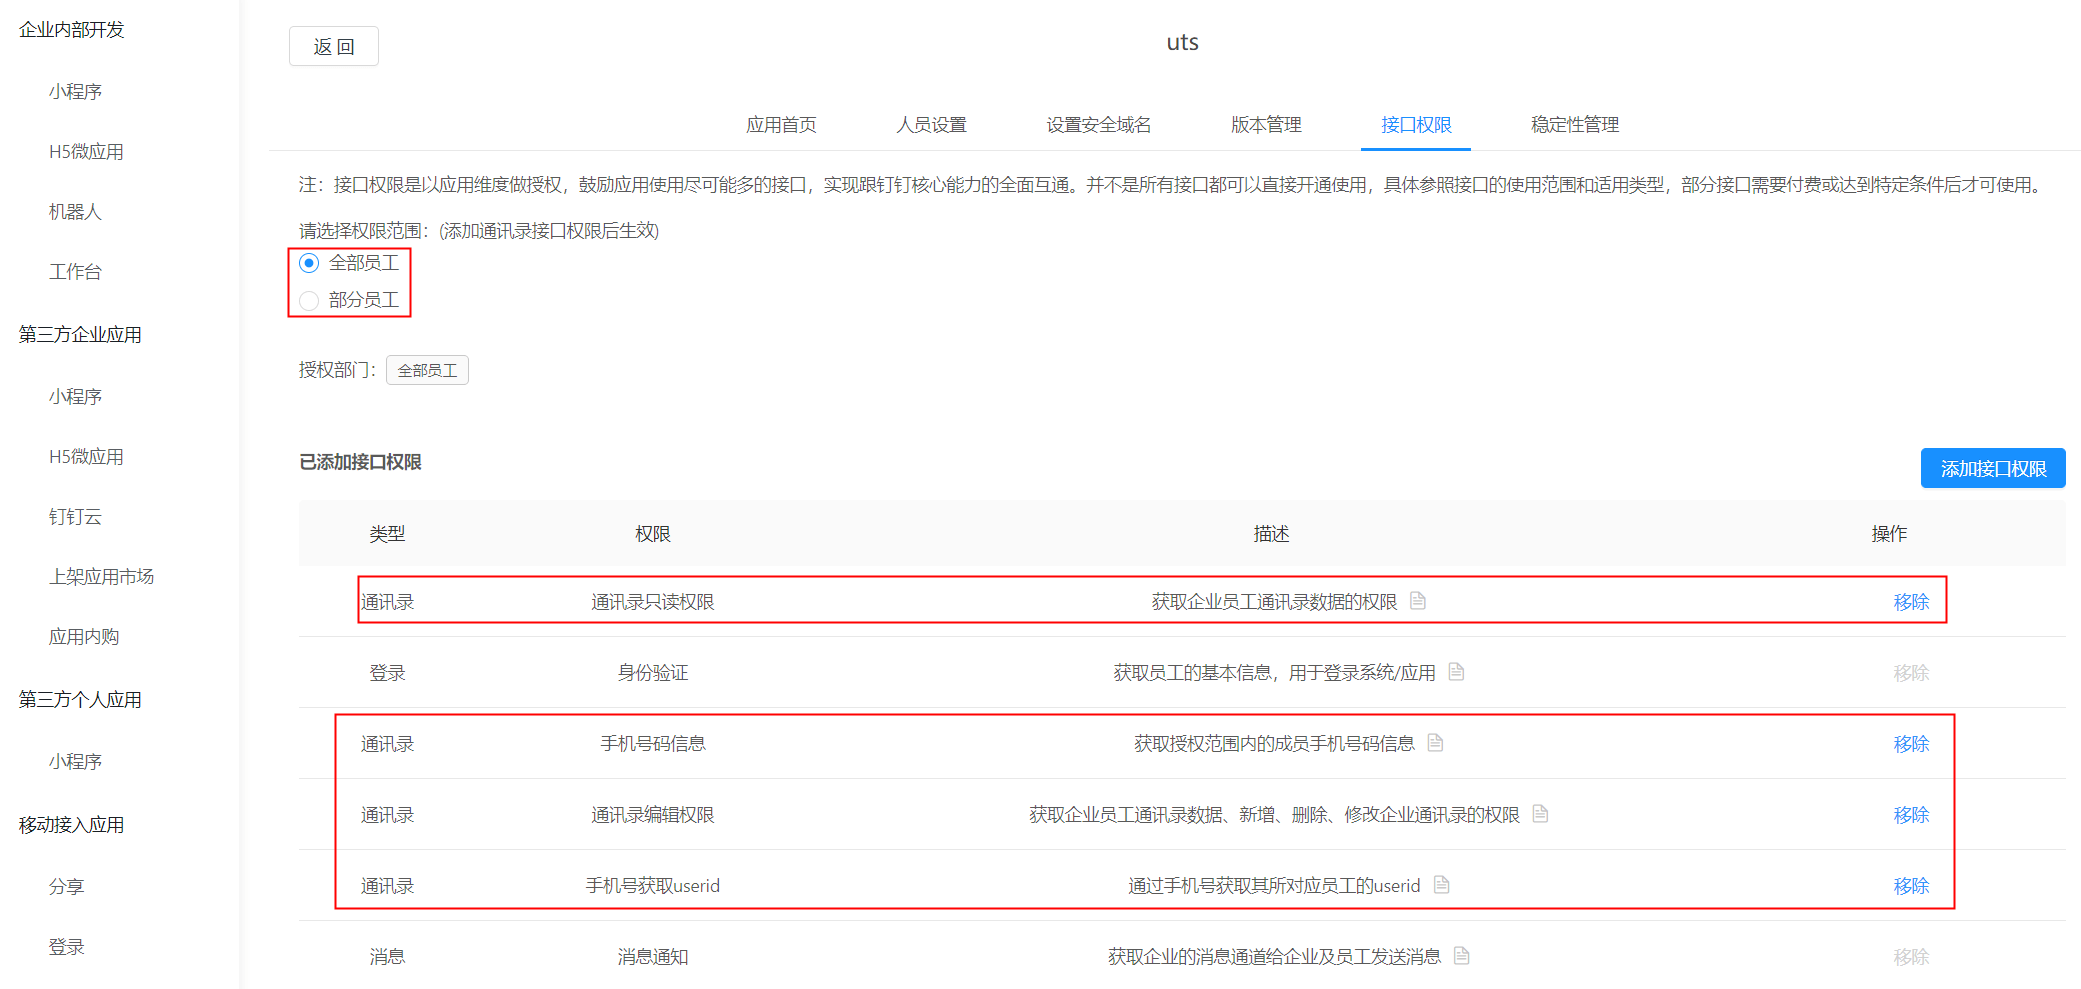Click 移除 for 手机号码信息 permission
The image size is (2081, 989).
coord(1910,744)
